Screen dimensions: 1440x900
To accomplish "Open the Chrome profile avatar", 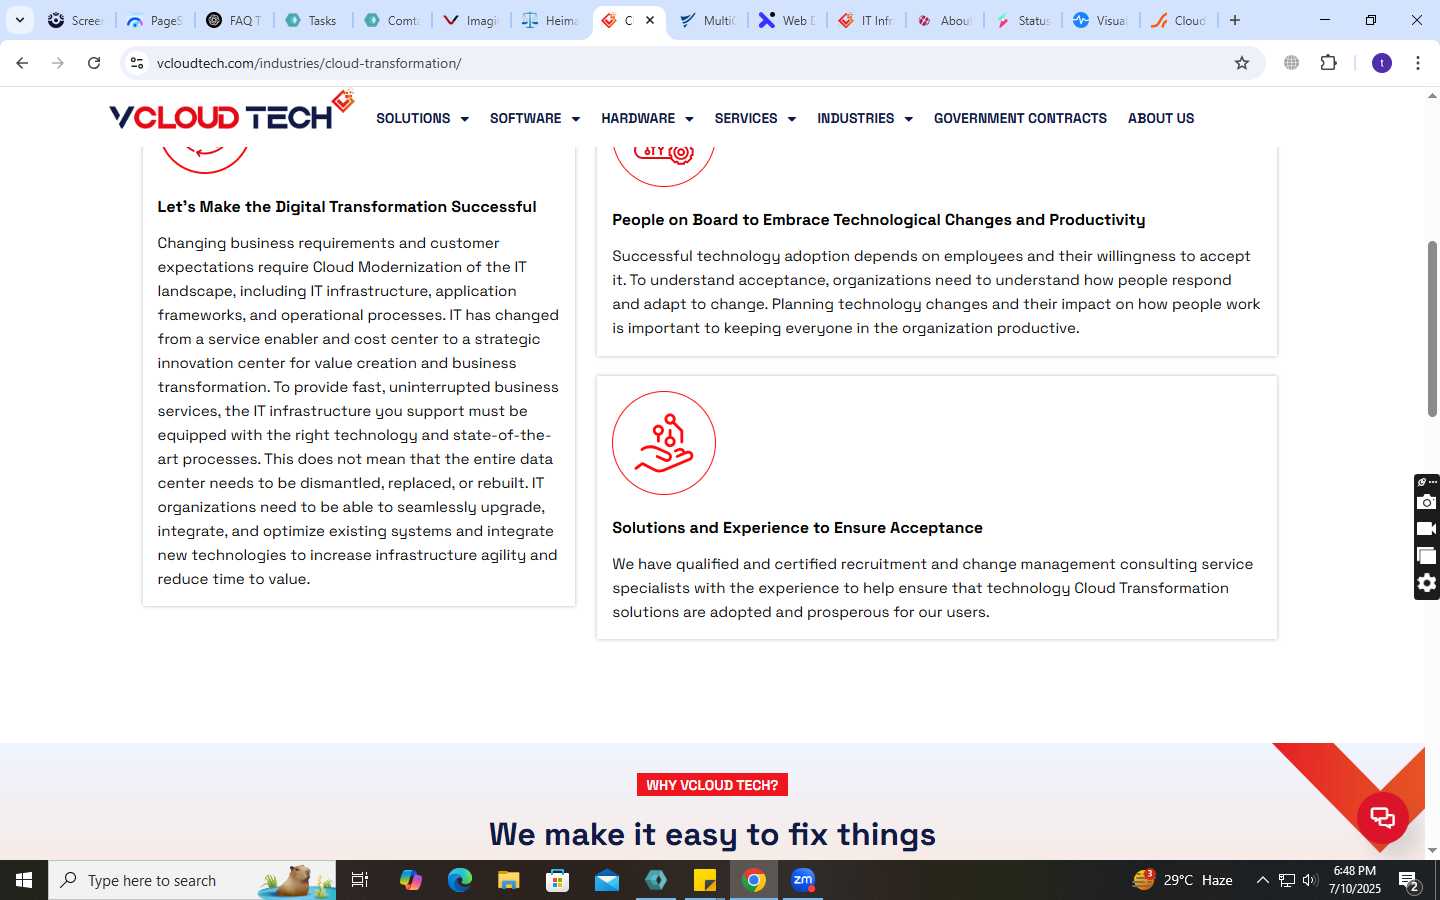I will pyautogui.click(x=1382, y=63).
